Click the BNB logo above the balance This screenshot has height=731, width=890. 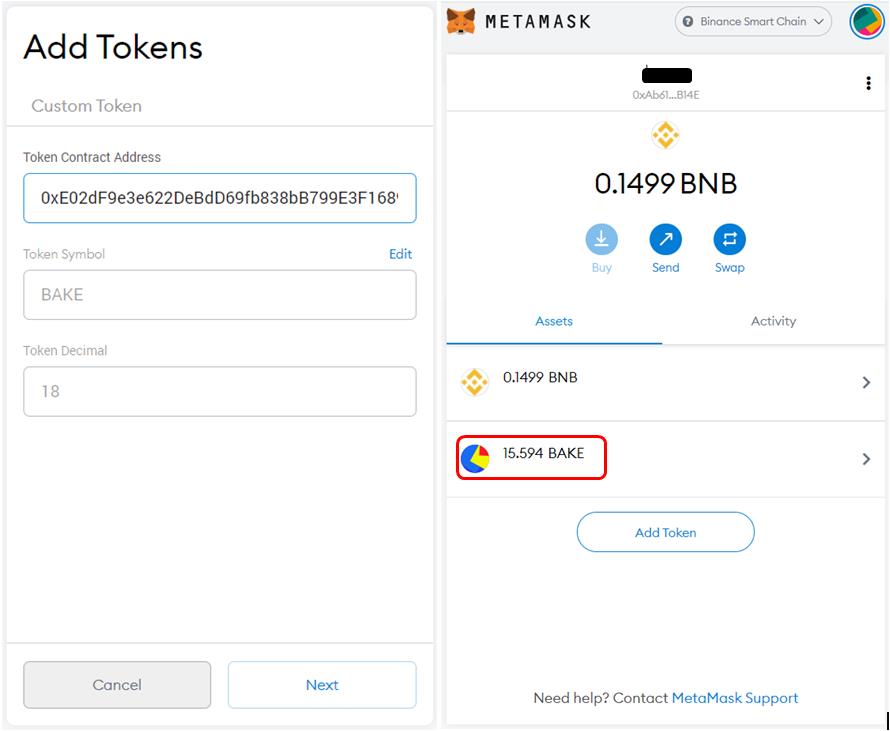665,135
